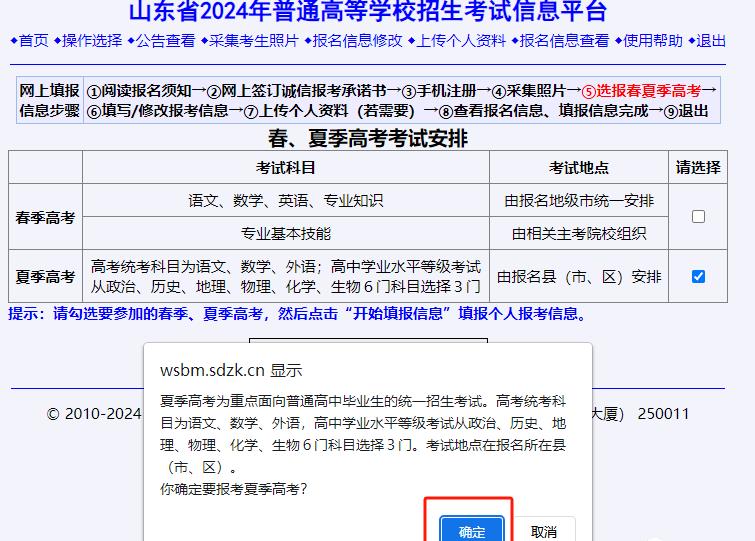Click the 考试地点 column header

[x=579, y=167]
